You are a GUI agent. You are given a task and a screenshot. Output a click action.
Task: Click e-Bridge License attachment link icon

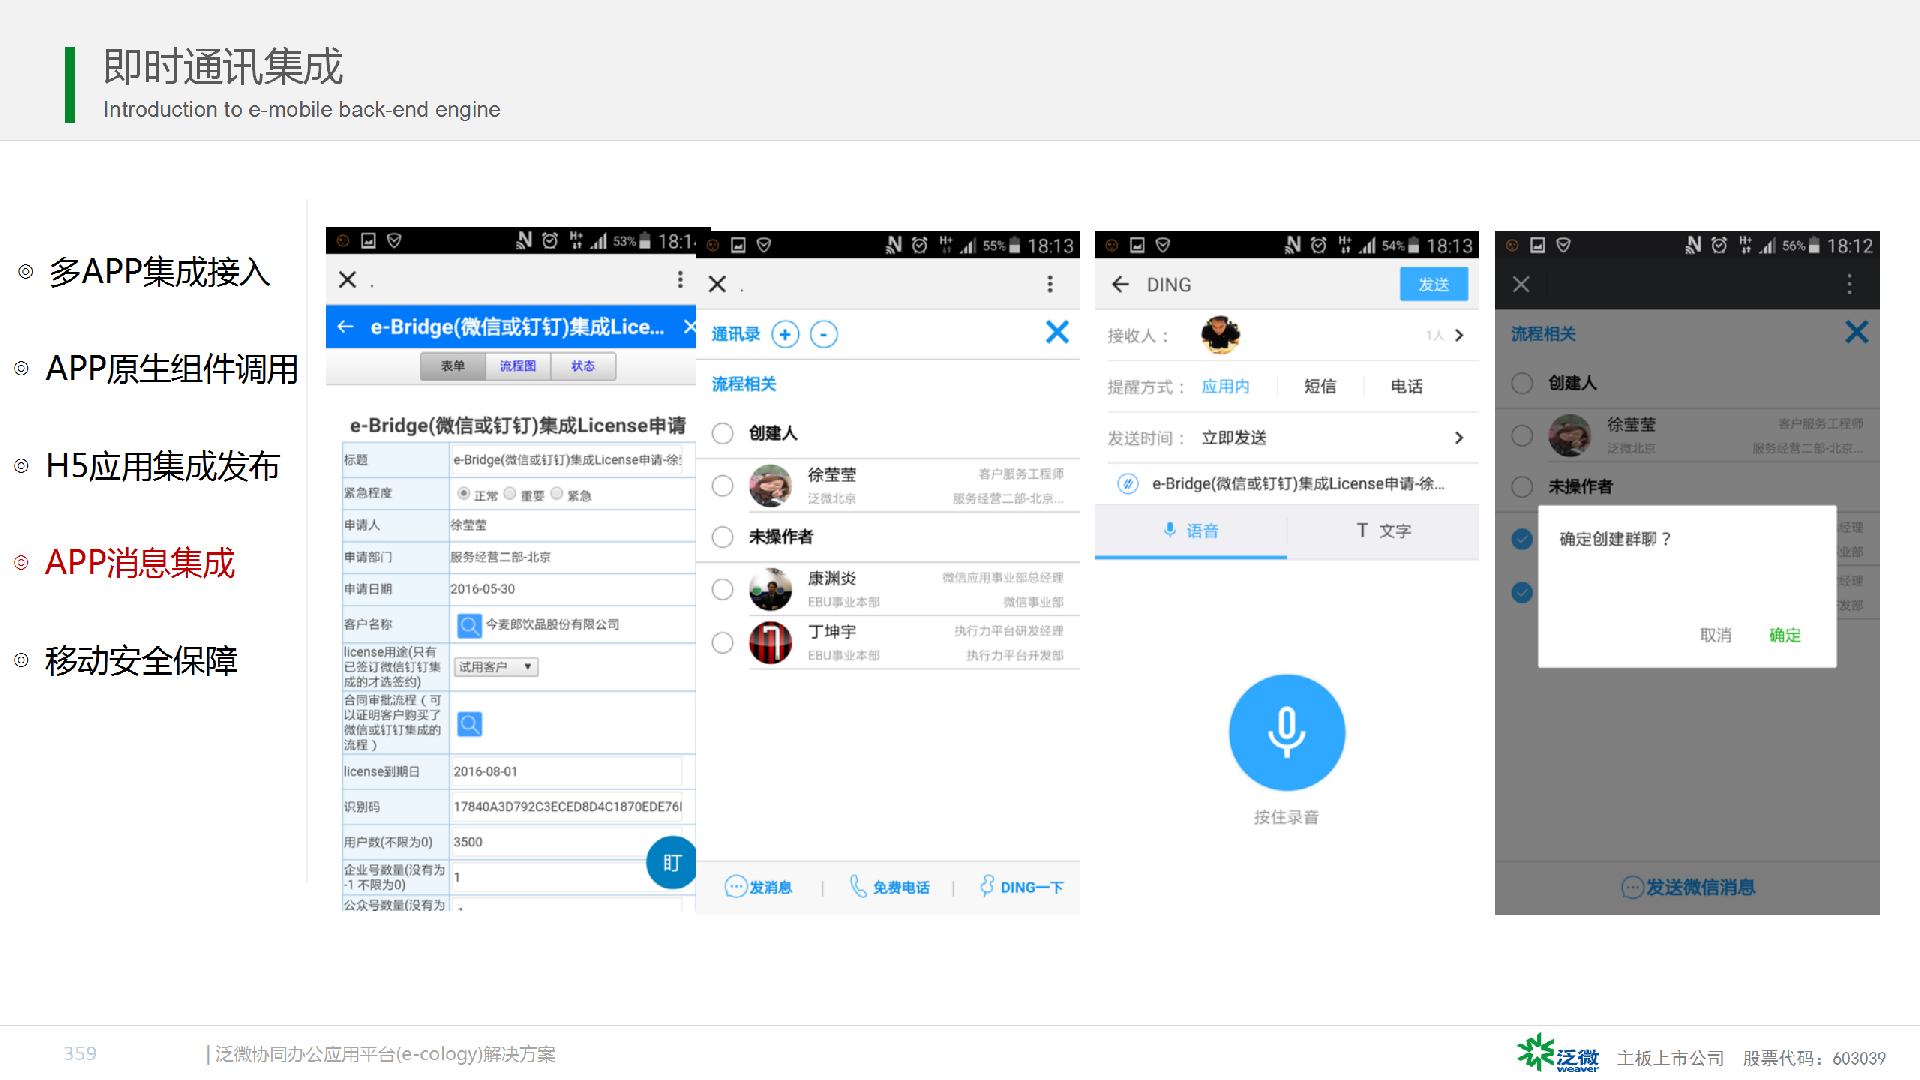point(1128,484)
